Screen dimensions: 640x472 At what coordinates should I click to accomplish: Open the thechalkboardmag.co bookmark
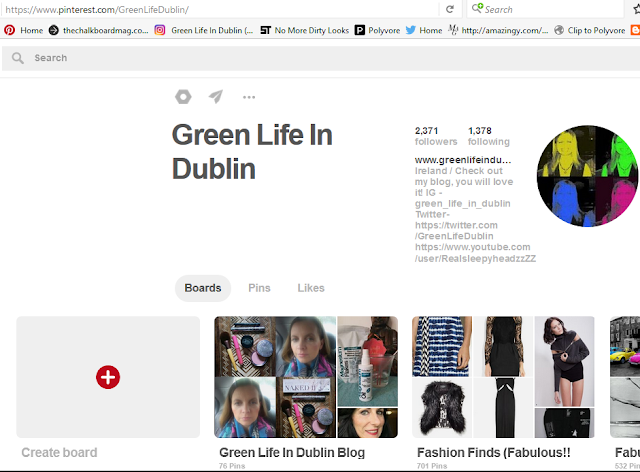pos(98,30)
